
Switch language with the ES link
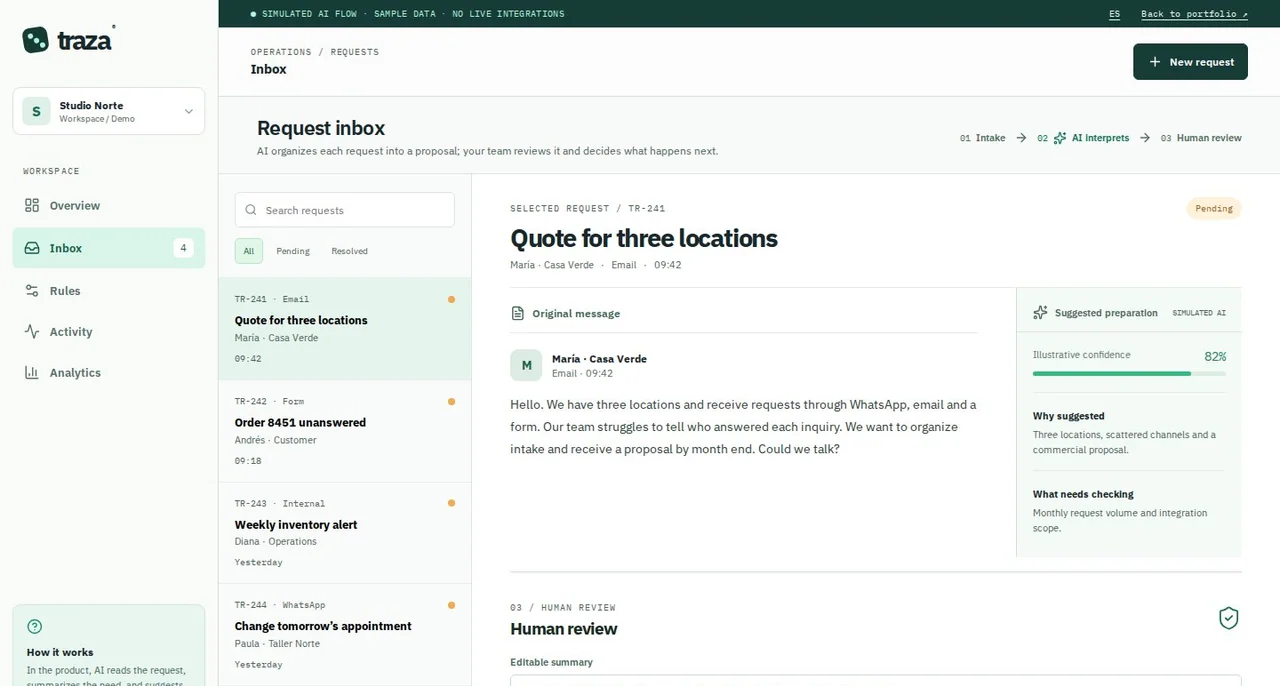(1115, 14)
